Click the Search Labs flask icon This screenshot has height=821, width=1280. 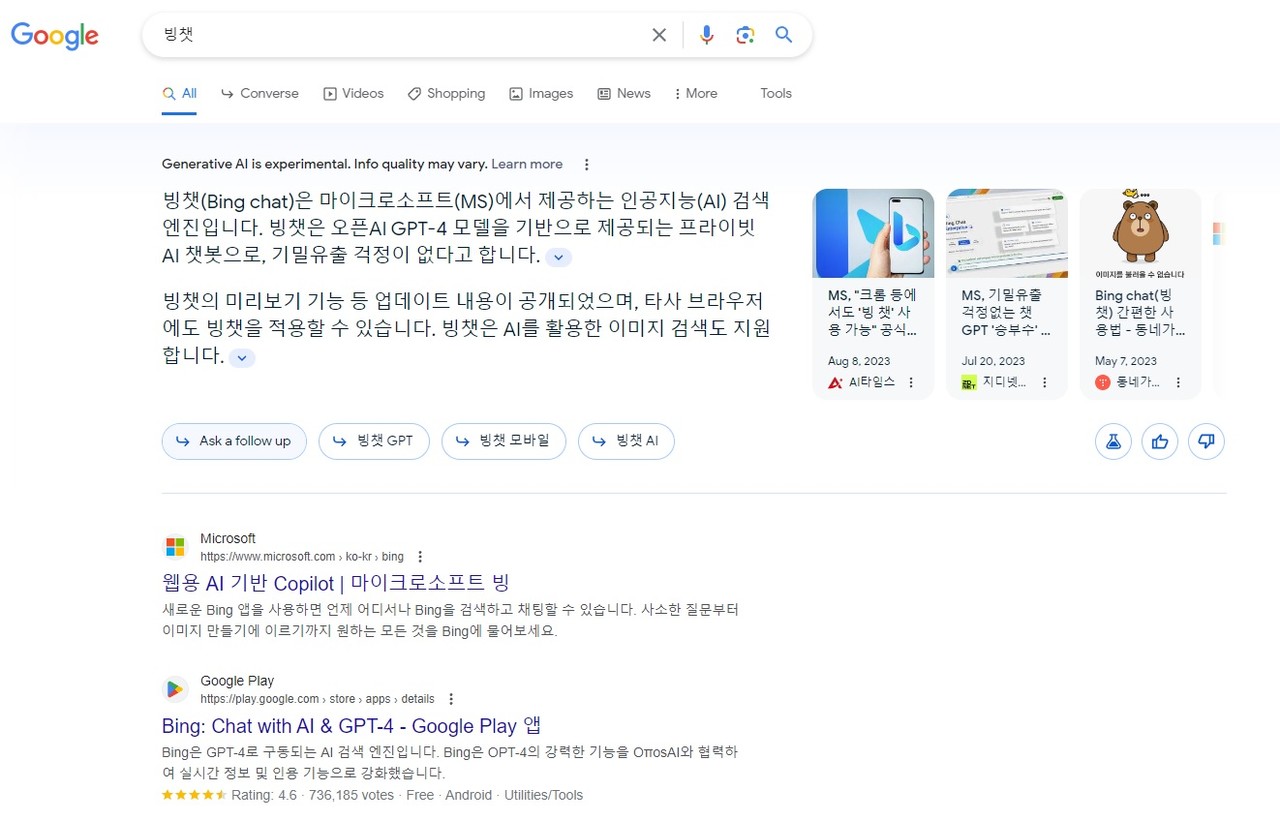[1113, 441]
